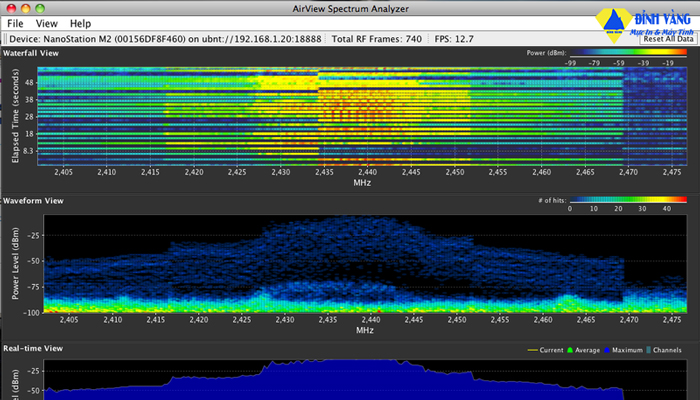Image resolution: width=700 pixels, height=400 pixels.
Task: Click the -75 Power Level label in Waveform View
Action: click(32, 287)
